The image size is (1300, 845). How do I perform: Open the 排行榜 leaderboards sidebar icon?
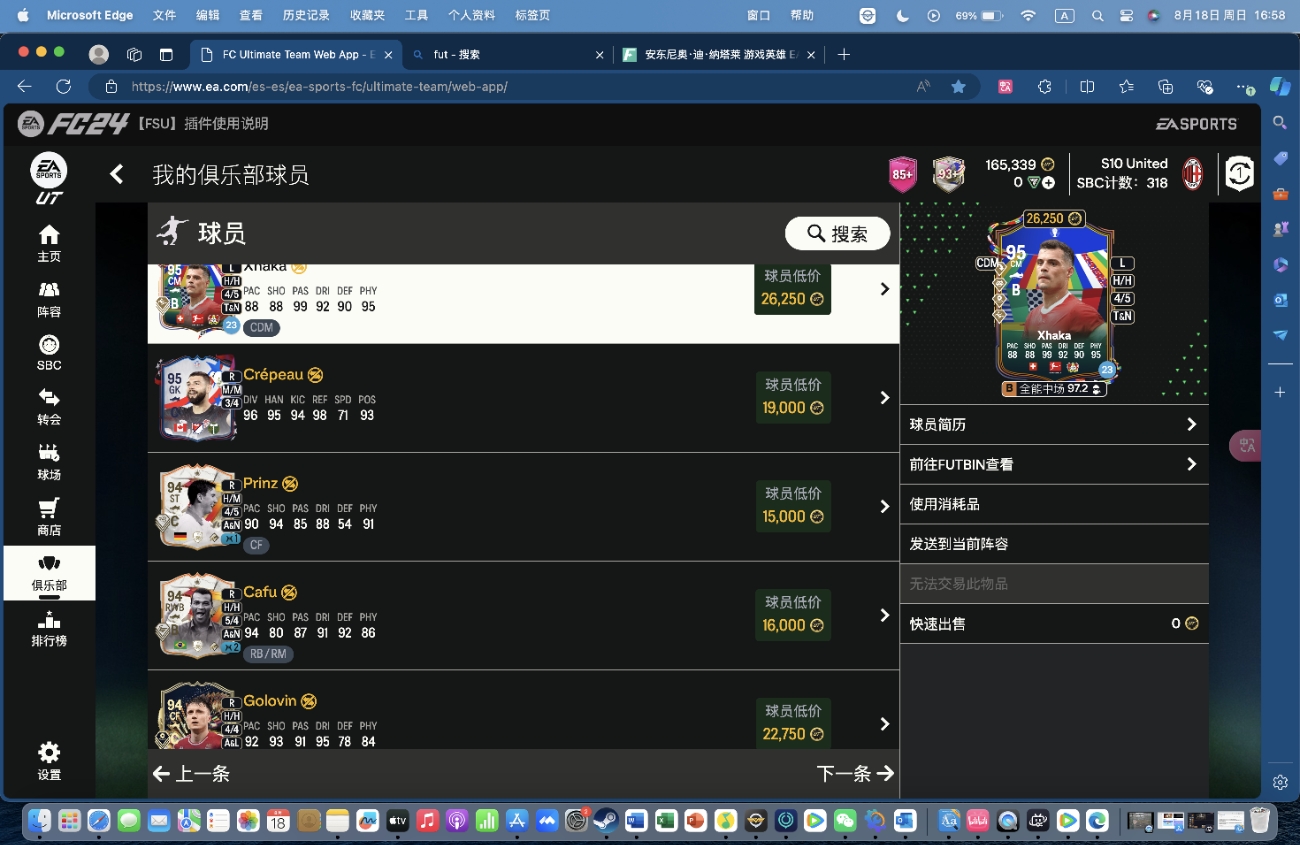click(49, 629)
